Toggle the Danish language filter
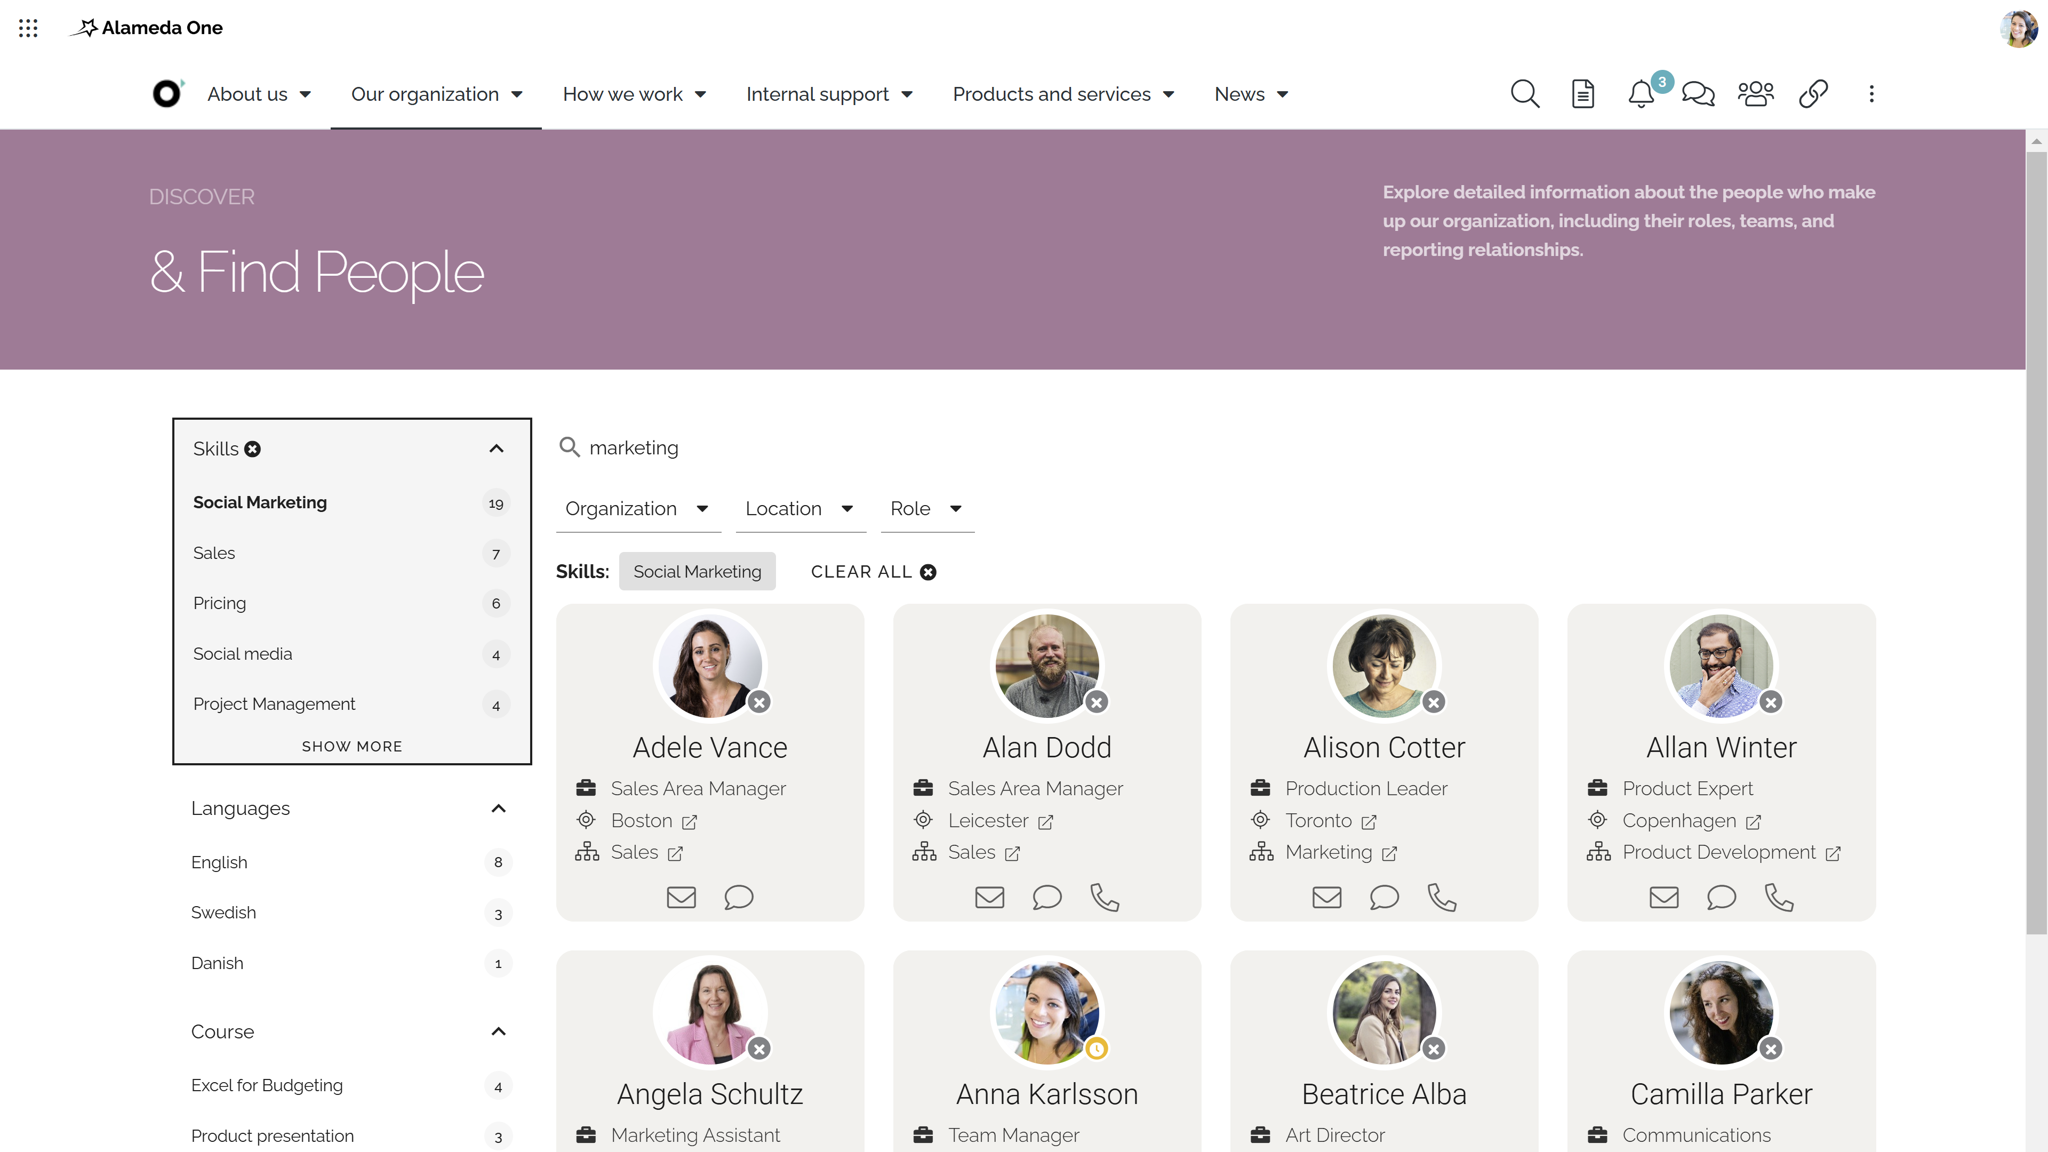Image resolution: width=2048 pixels, height=1152 pixels. coord(351,963)
